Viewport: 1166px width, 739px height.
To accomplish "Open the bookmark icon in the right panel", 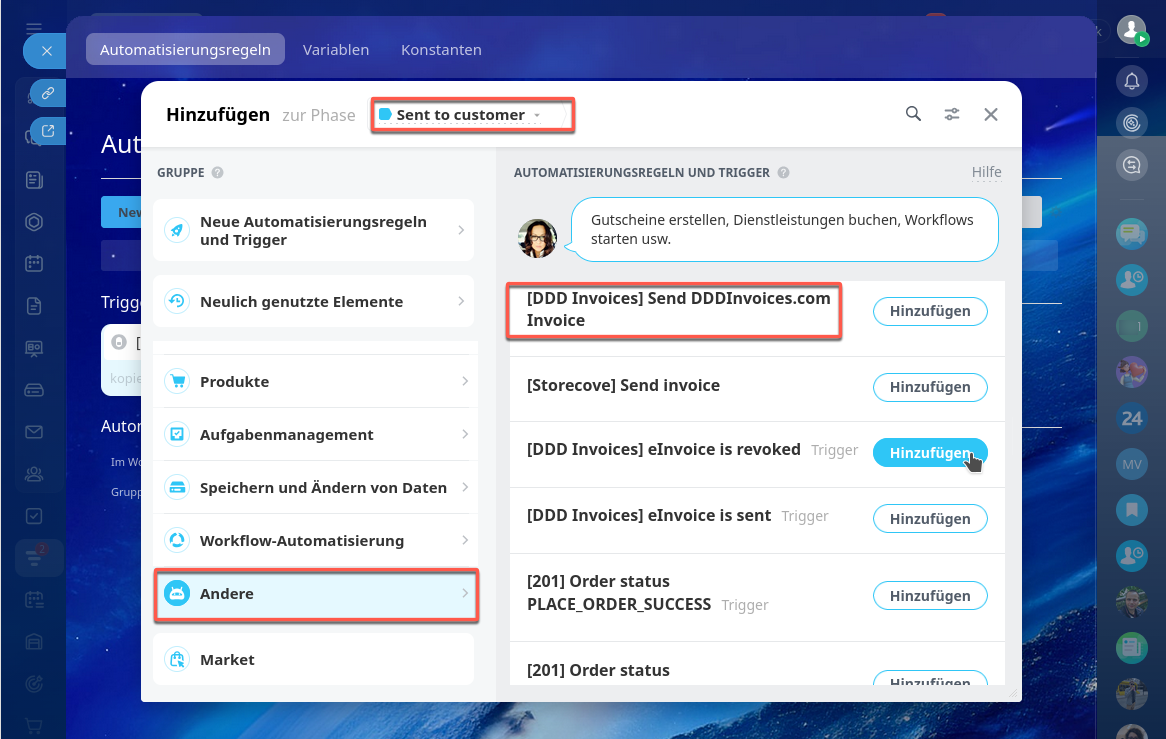I will [1132, 509].
